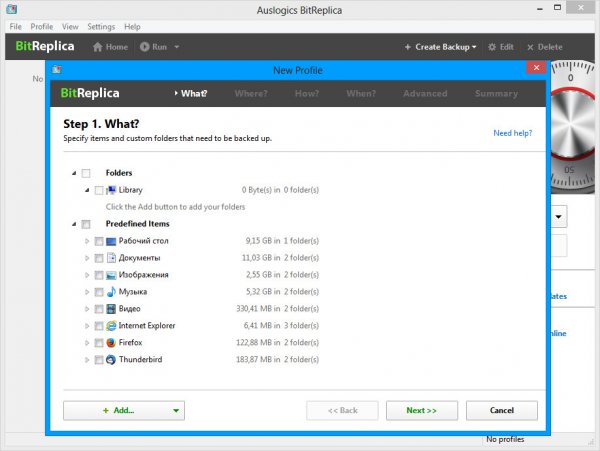Select the Firefox checkbox
The image size is (600, 451).
click(99, 343)
